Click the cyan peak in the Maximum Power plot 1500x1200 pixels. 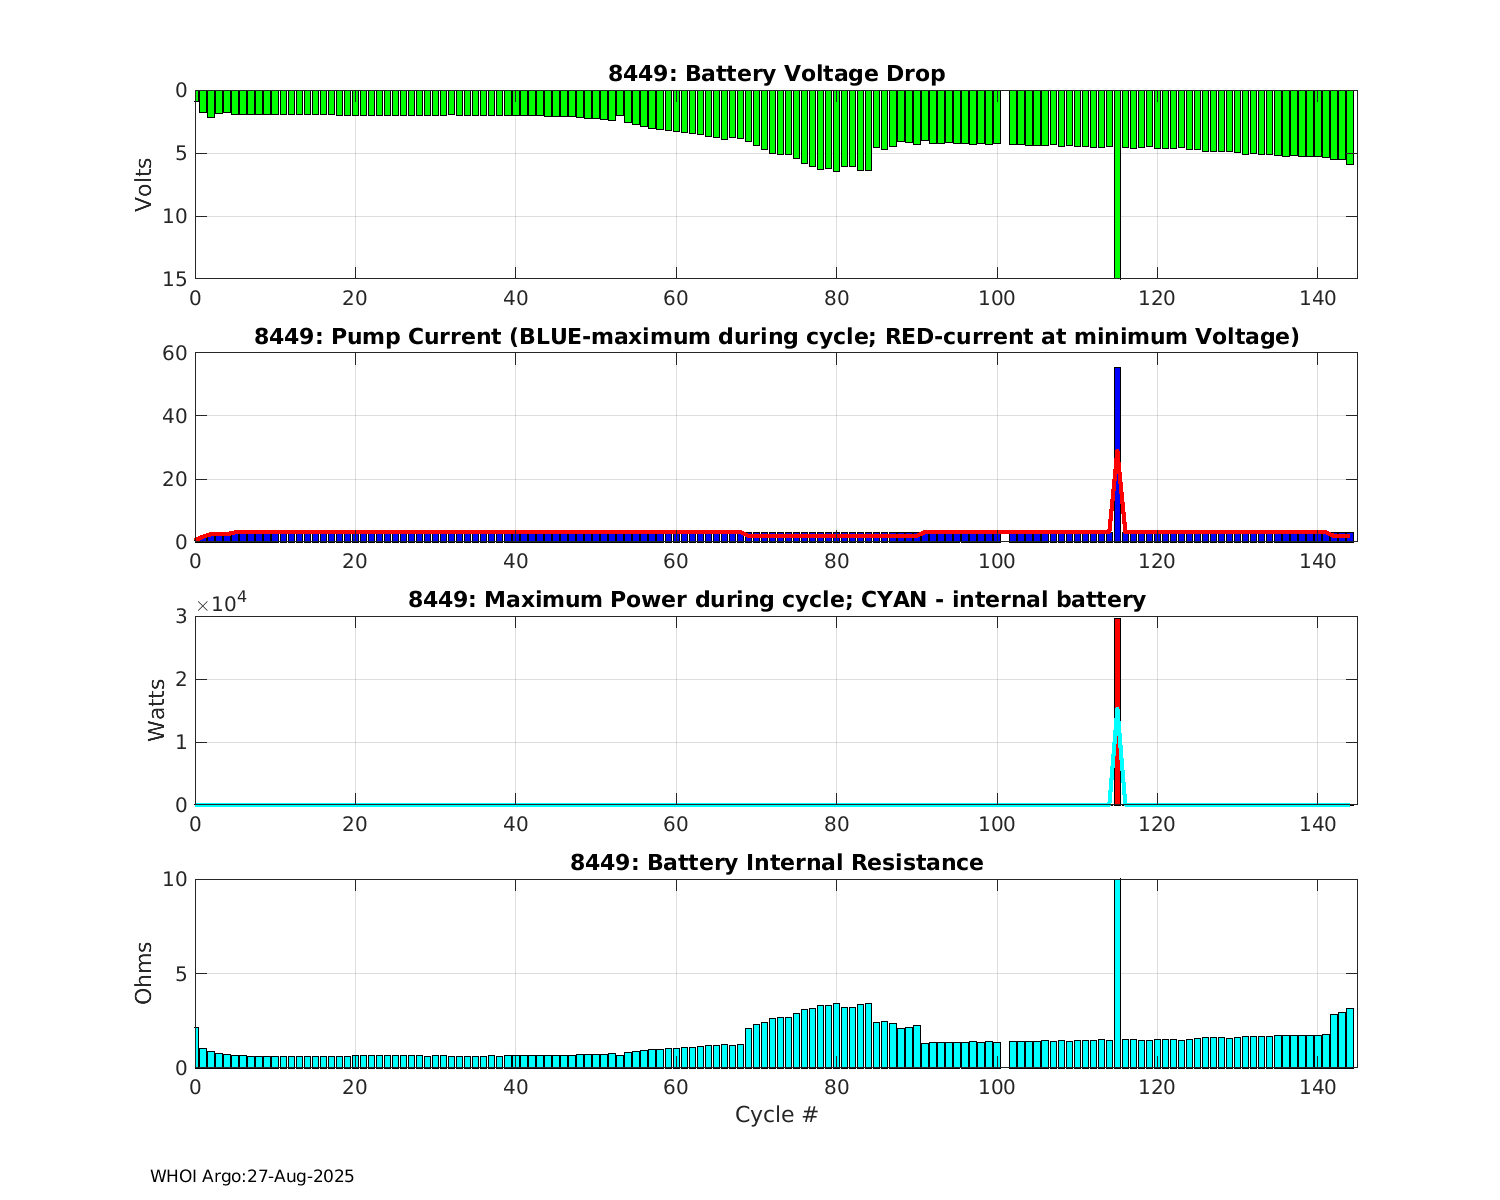tap(1117, 712)
